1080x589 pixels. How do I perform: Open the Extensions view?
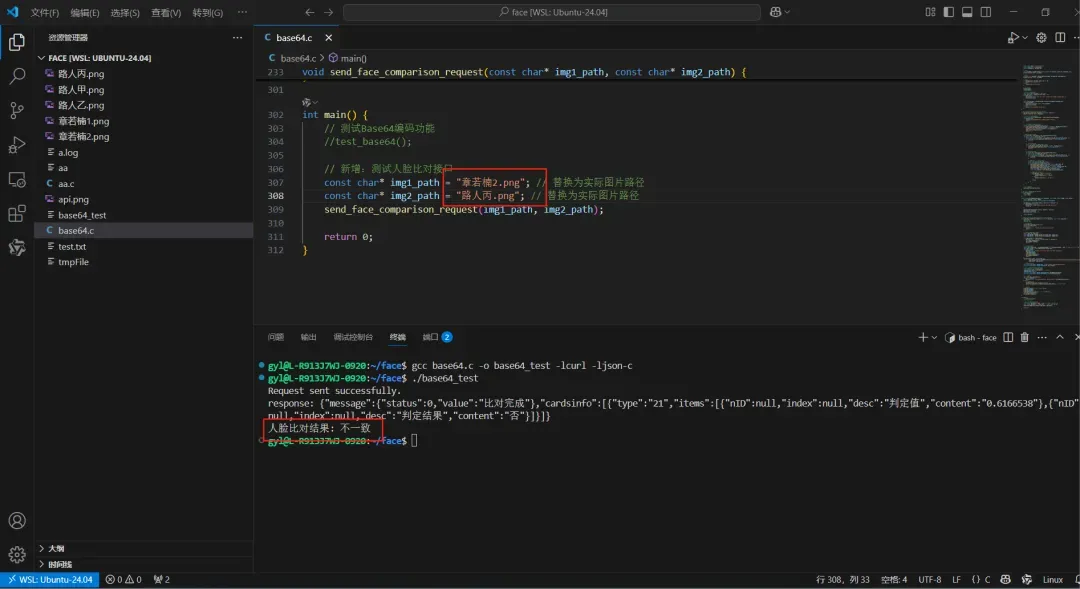pos(17,213)
